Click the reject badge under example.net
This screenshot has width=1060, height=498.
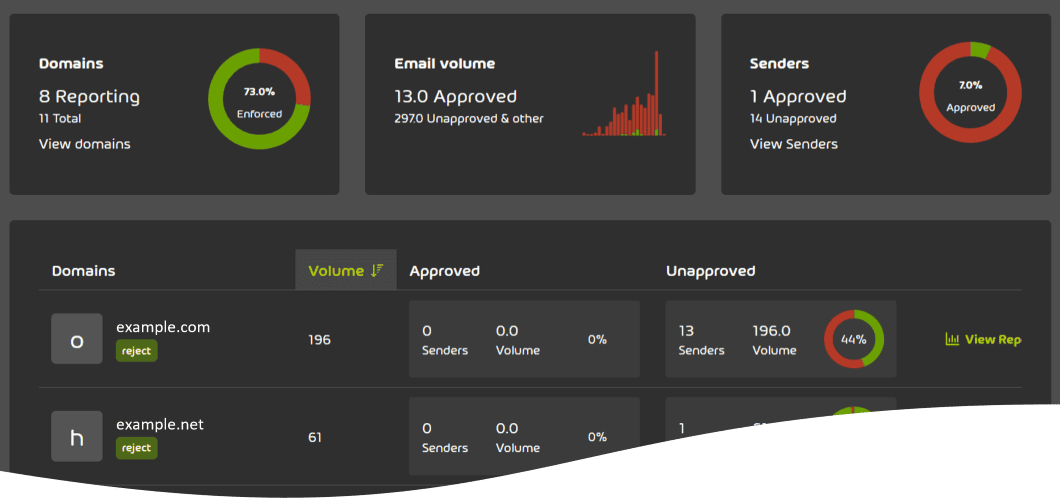[136, 448]
